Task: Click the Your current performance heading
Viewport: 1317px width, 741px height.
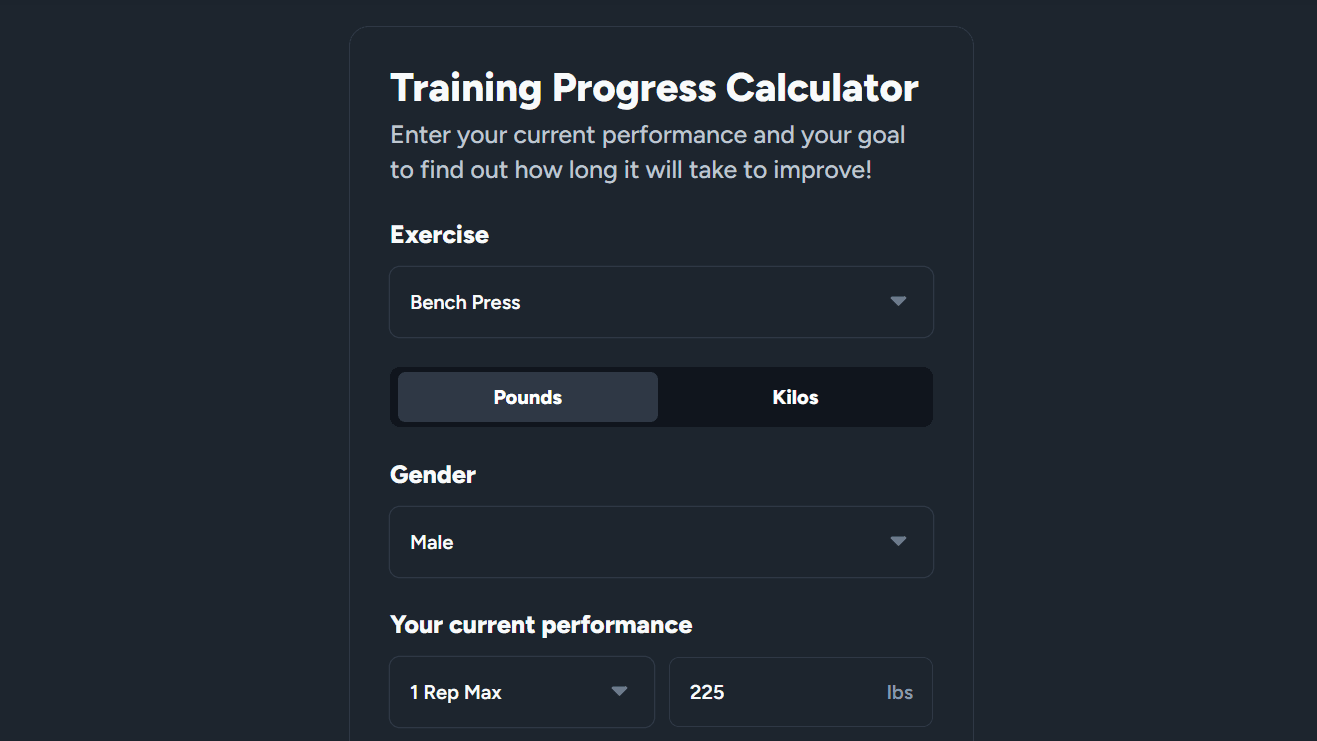Action: click(x=541, y=624)
